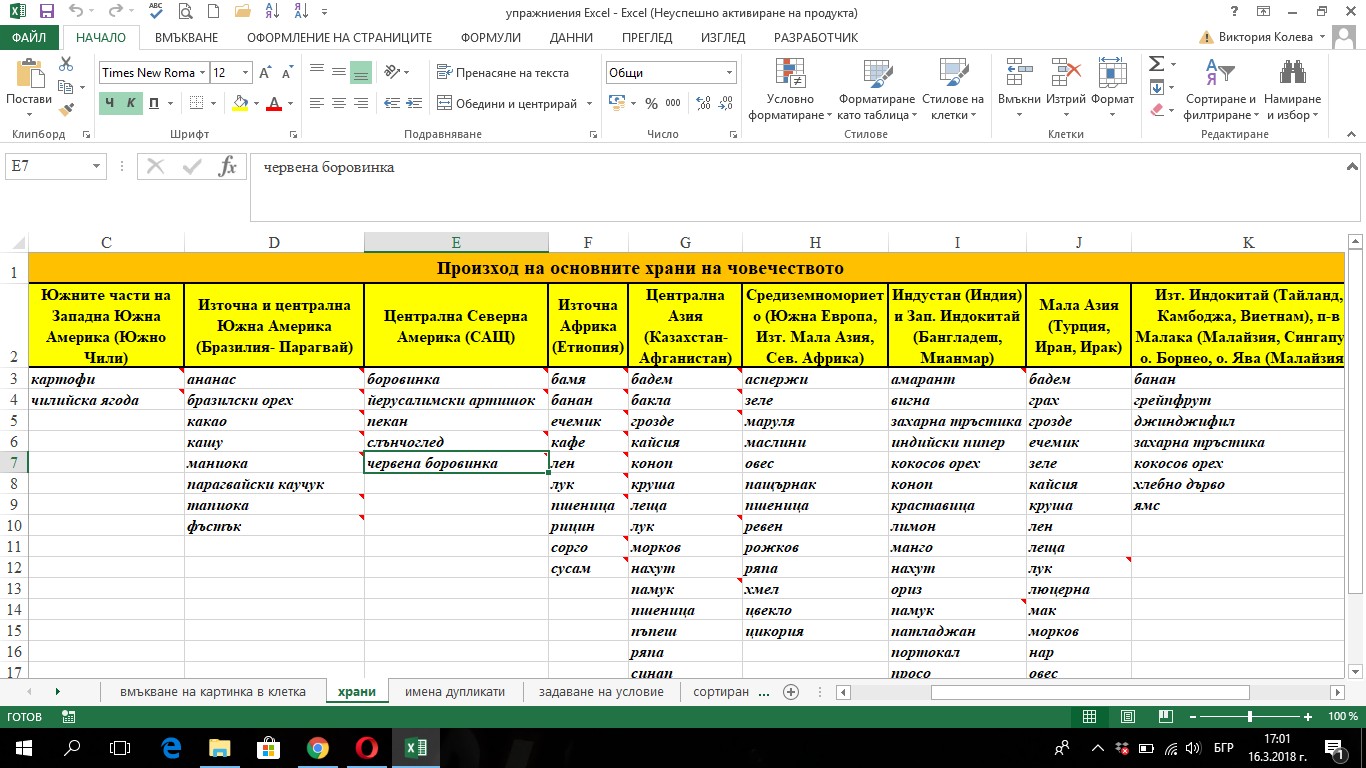Image resolution: width=1366 pixels, height=768 pixels.
Task: Open print preview from quick access toolbar
Action: coord(185,13)
